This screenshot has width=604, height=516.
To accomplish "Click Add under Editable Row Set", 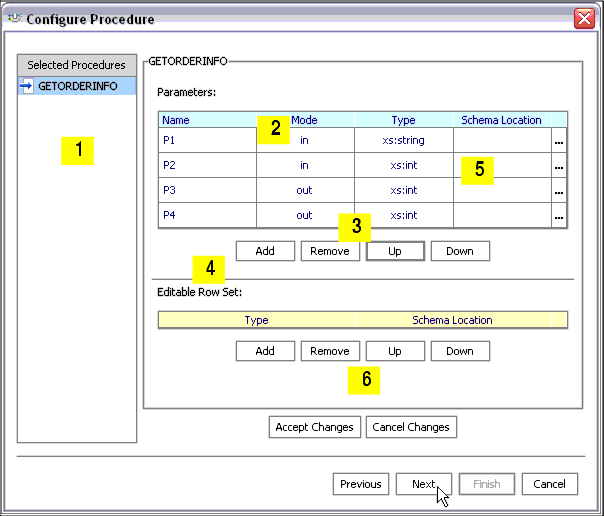I will click(x=265, y=351).
